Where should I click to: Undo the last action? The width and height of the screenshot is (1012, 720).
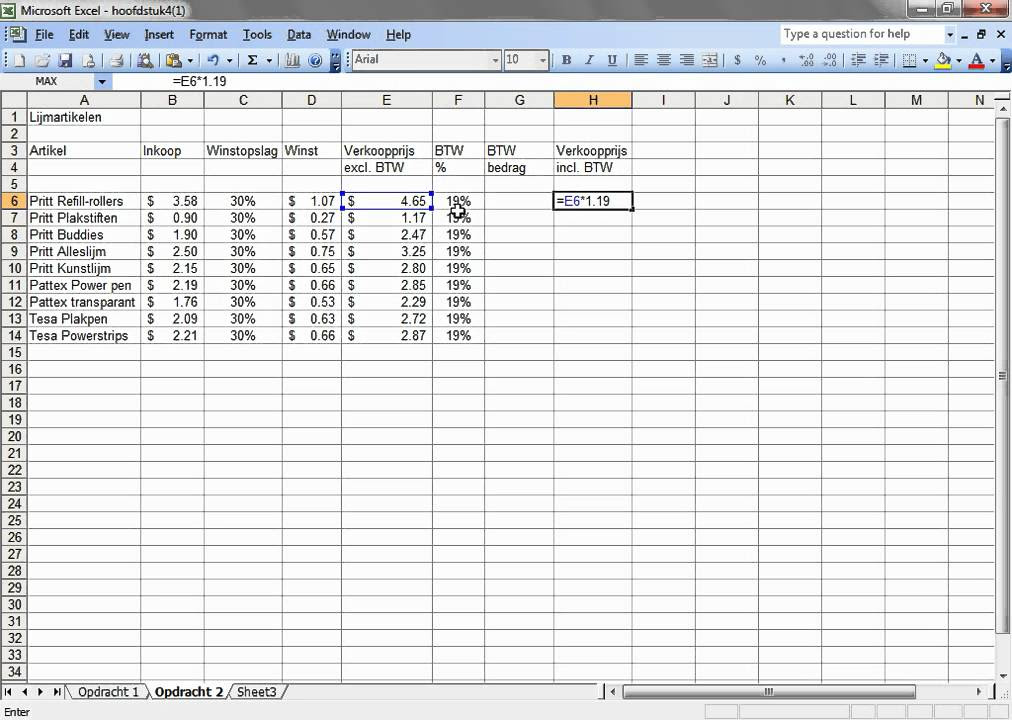(x=213, y=61)
